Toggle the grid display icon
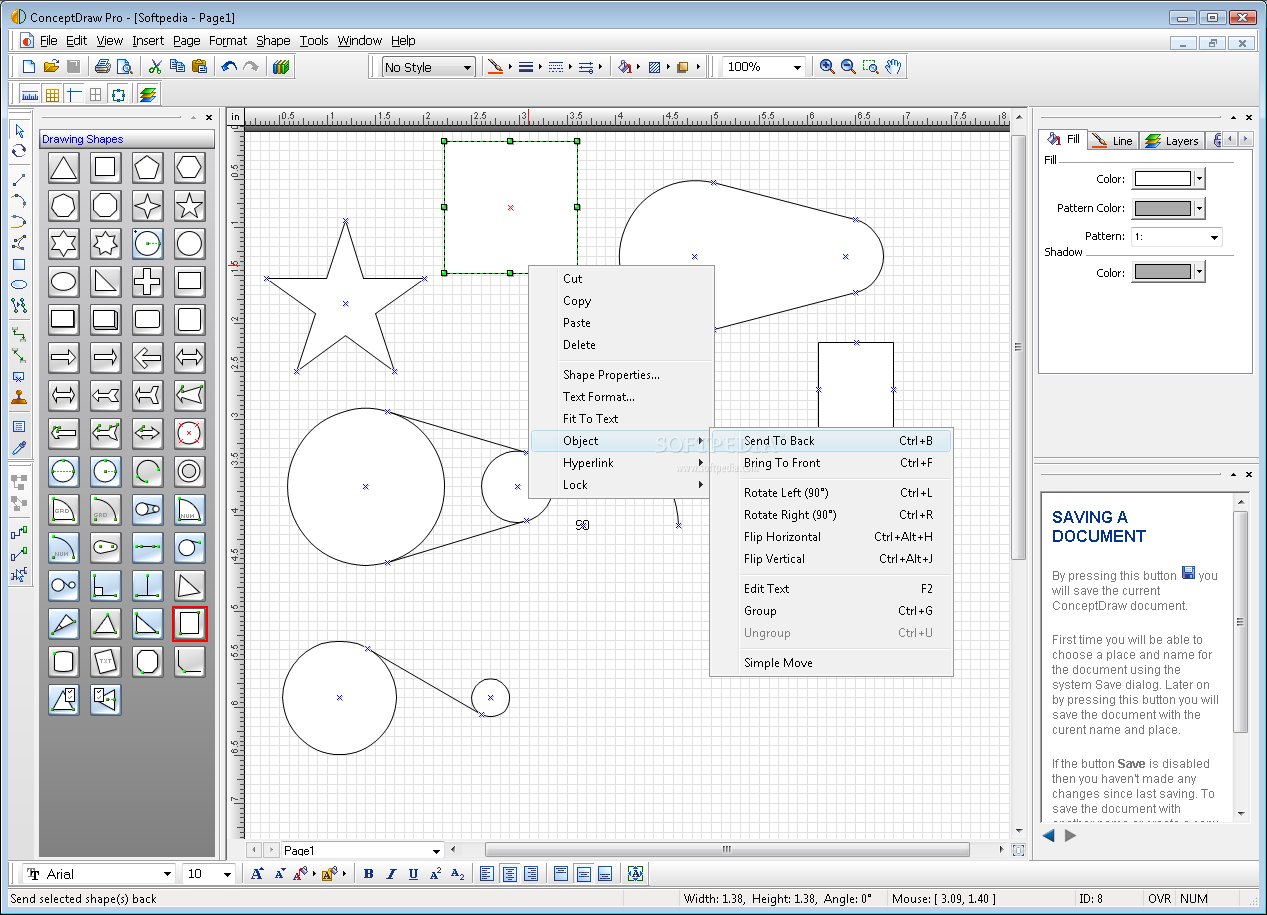The image size is (1267, 915). pos(52,95)
